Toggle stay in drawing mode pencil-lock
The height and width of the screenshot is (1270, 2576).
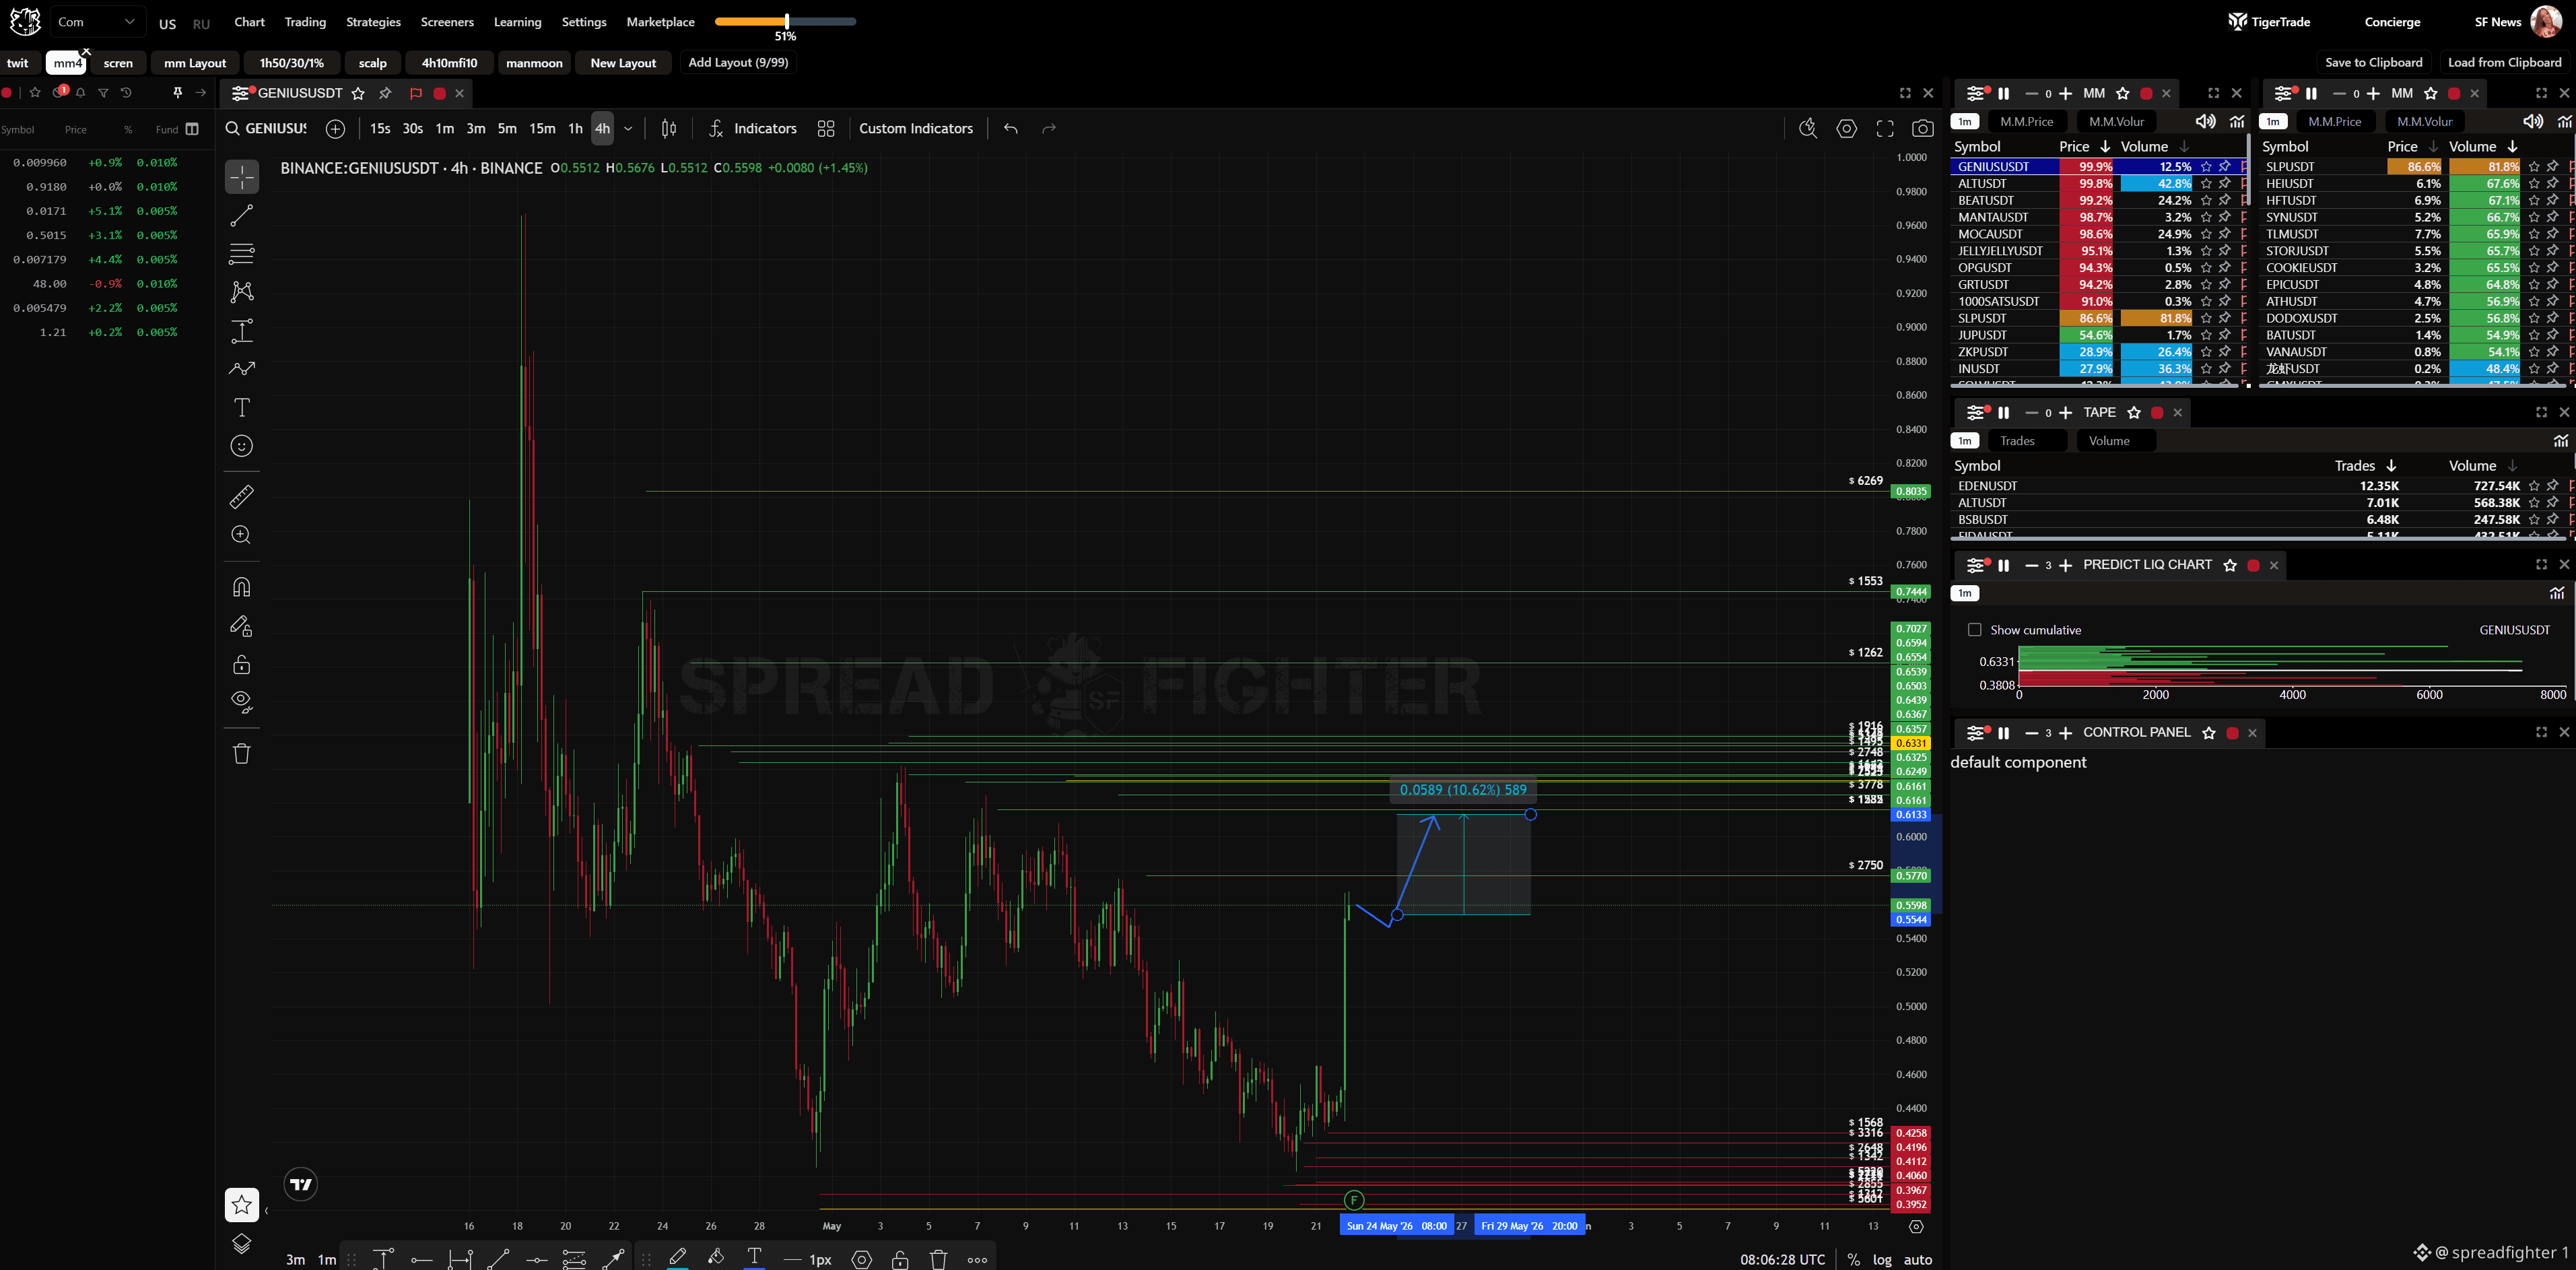242,626
